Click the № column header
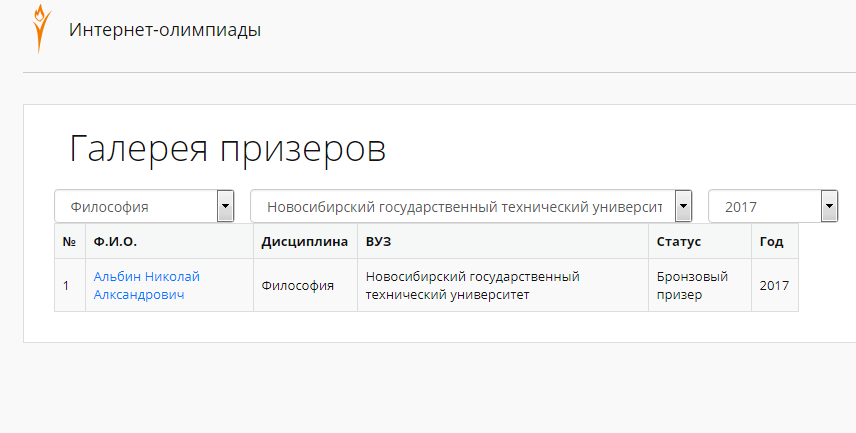The image size is (856, 433). click(x=70, y=241)
